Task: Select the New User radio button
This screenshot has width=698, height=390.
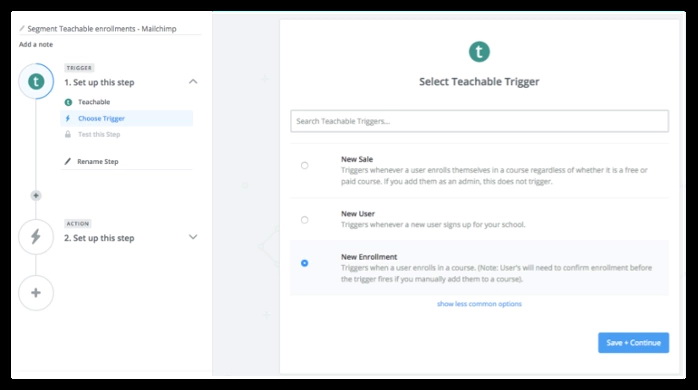Action: [x=304, y=219]
